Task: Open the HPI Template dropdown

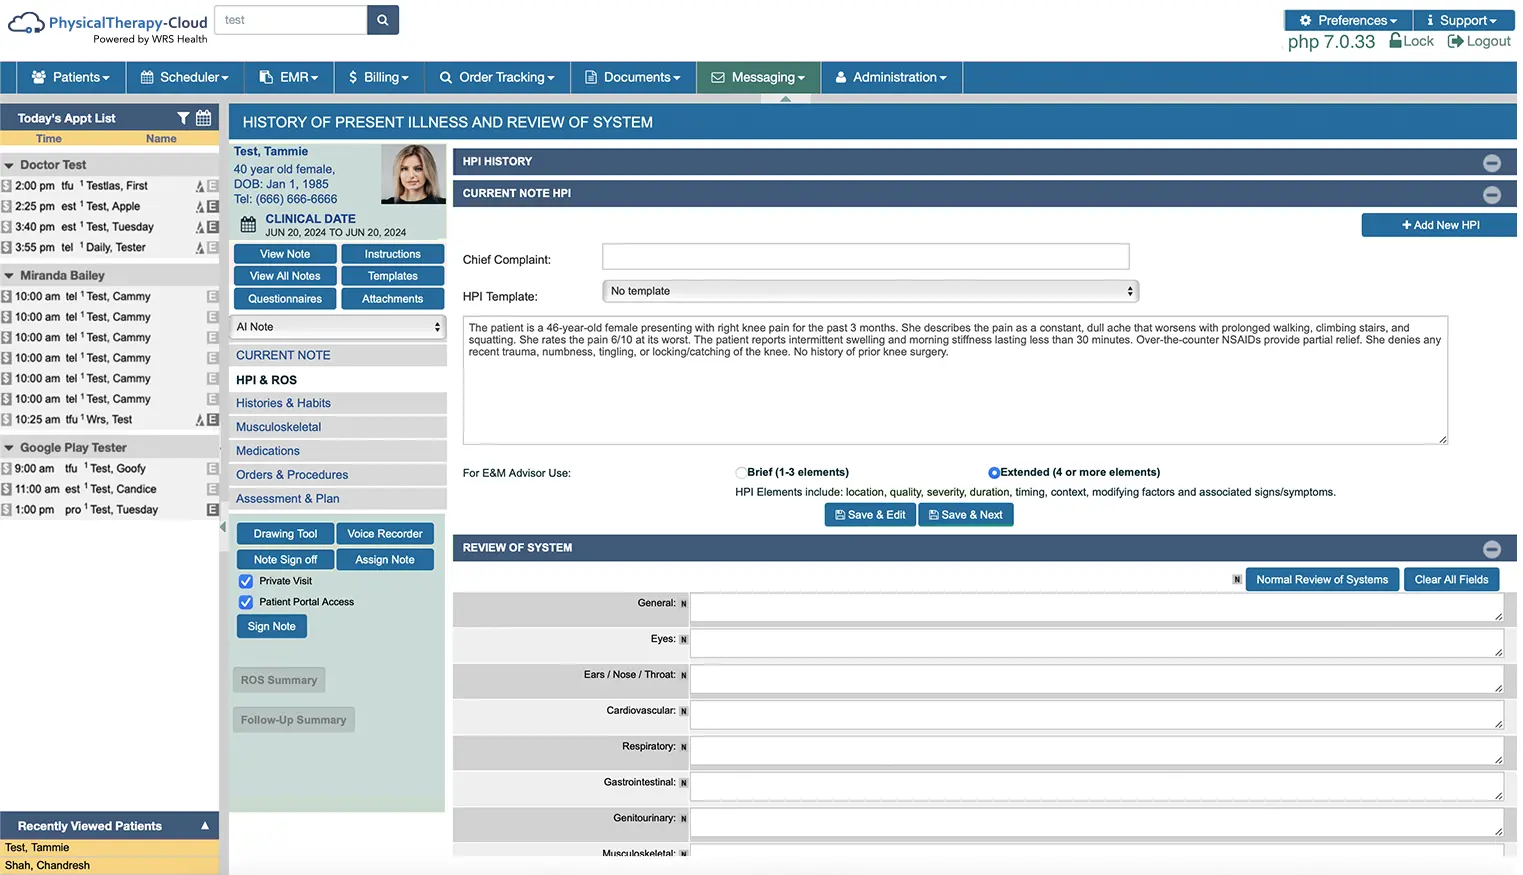Action: [x=869, y=291]
